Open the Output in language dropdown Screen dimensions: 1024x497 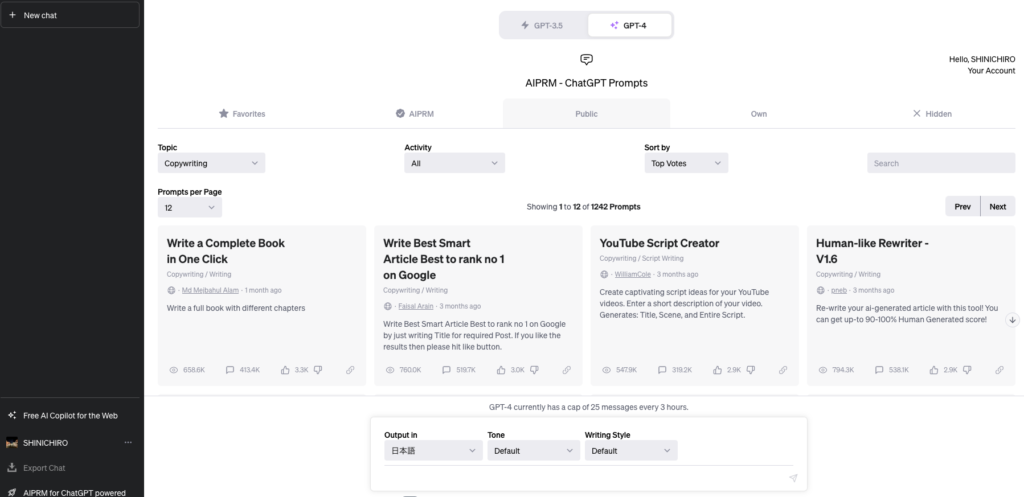433,451
